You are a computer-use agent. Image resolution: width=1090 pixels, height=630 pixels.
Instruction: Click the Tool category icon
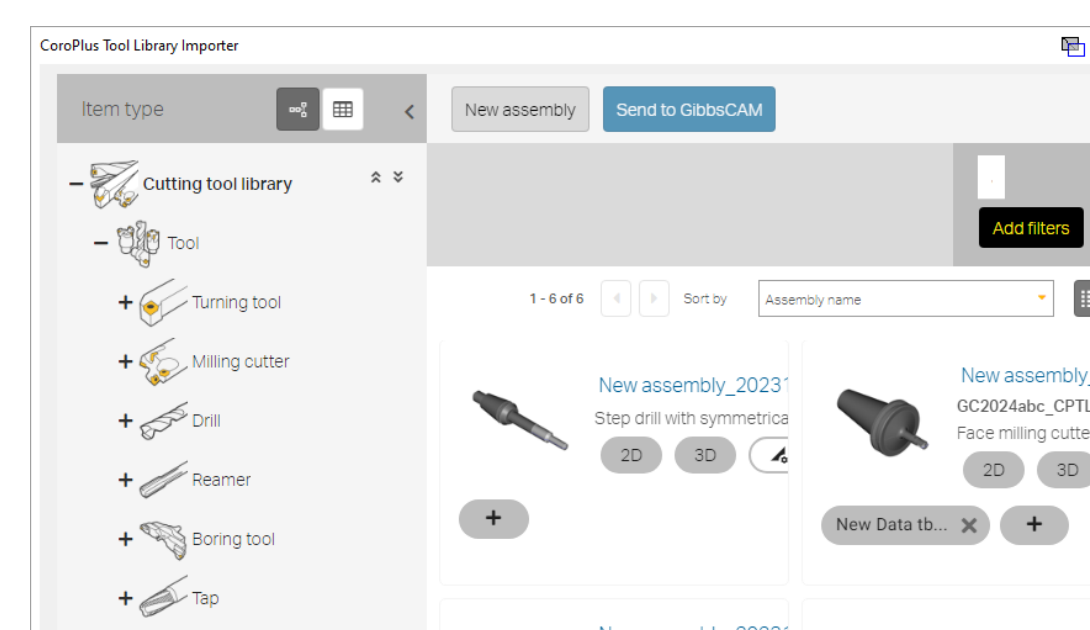(138, 243)
